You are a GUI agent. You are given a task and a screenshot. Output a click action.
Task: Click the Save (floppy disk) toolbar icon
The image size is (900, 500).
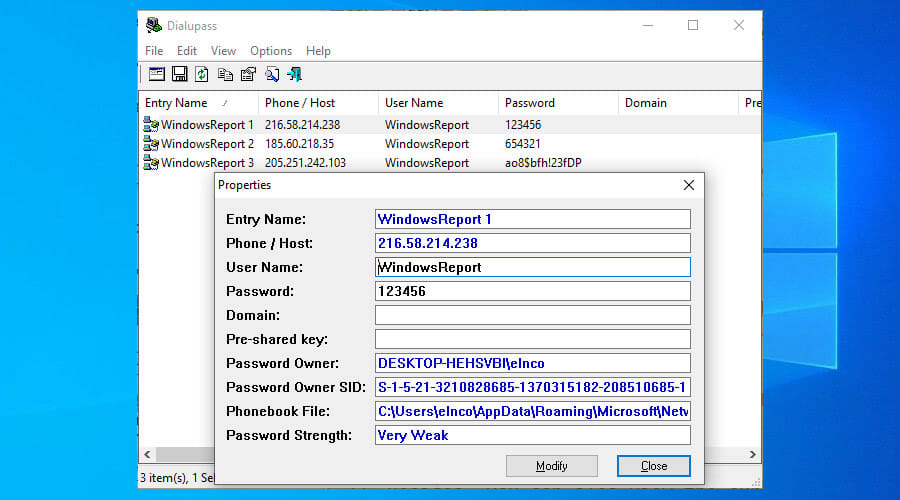coord(180,74)
